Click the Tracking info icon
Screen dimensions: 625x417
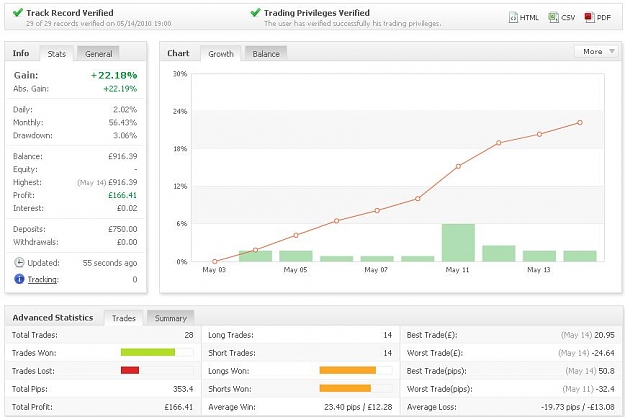click(19, 279)
